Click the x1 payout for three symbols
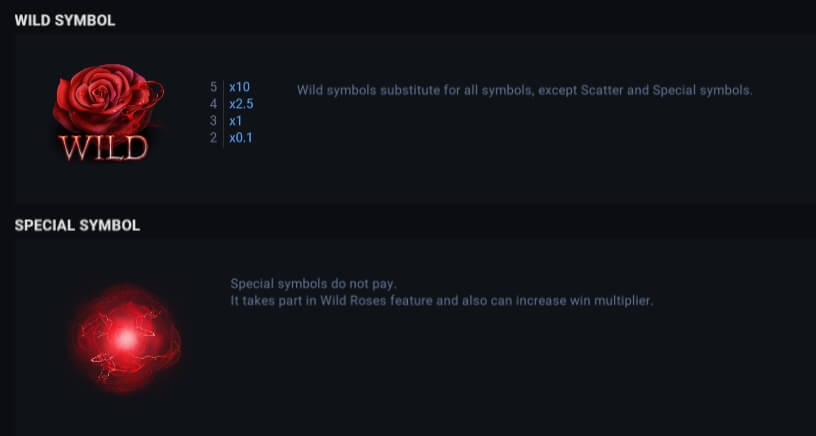Viewport: 816px width, 436px height. 236,121
